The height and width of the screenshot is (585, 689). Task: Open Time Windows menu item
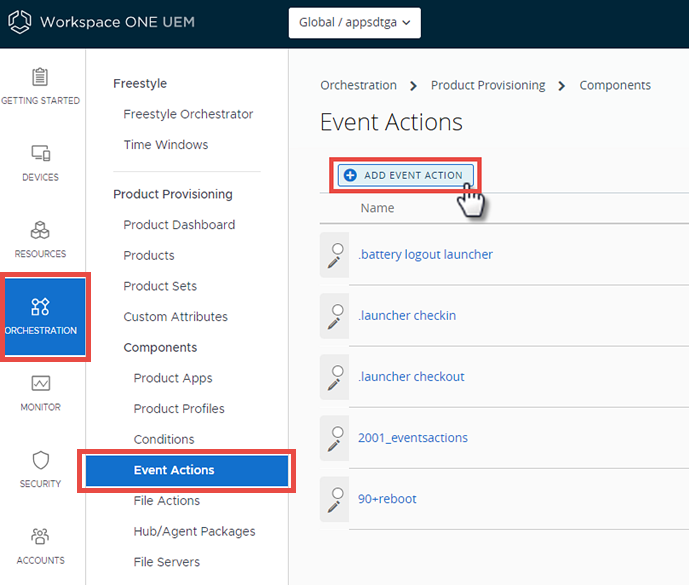[166, 145]
